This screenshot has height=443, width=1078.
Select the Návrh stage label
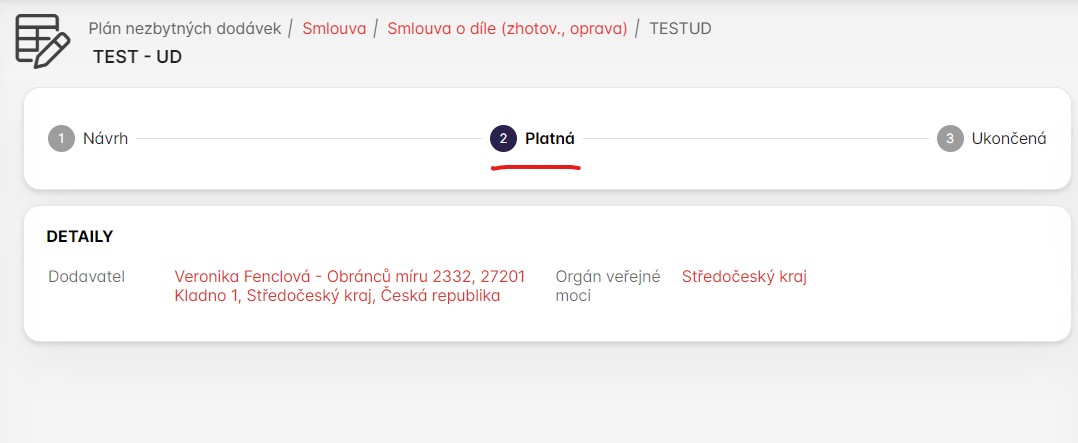[105, 139]
